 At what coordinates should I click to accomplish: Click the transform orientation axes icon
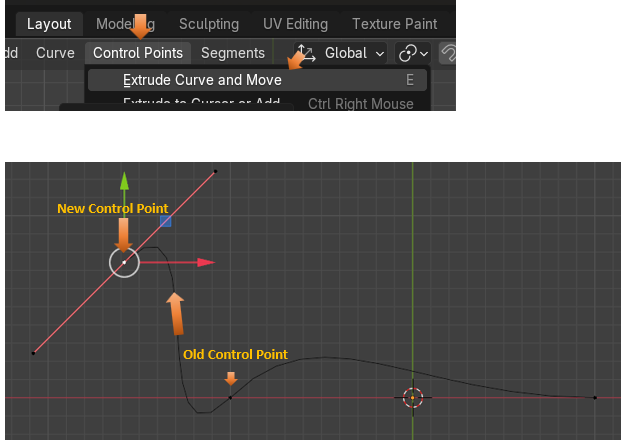(x=306, y=53)
